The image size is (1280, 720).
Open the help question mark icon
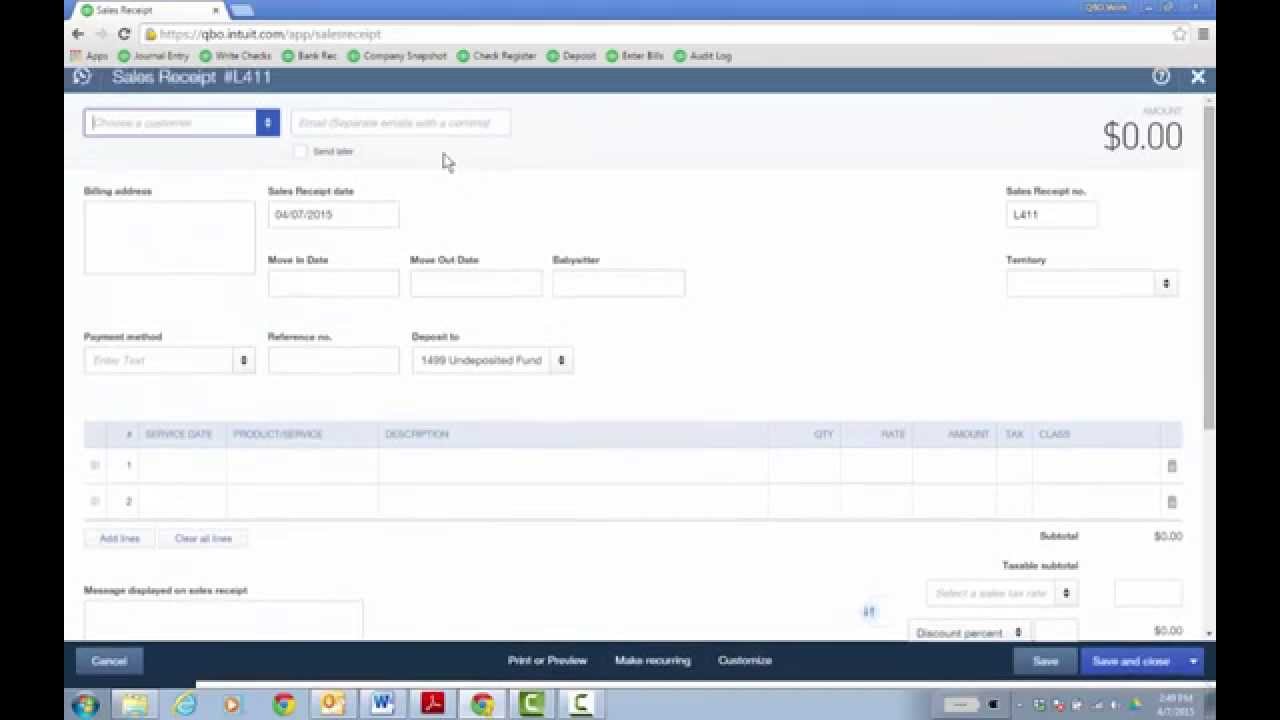[x=1161, y=76]
